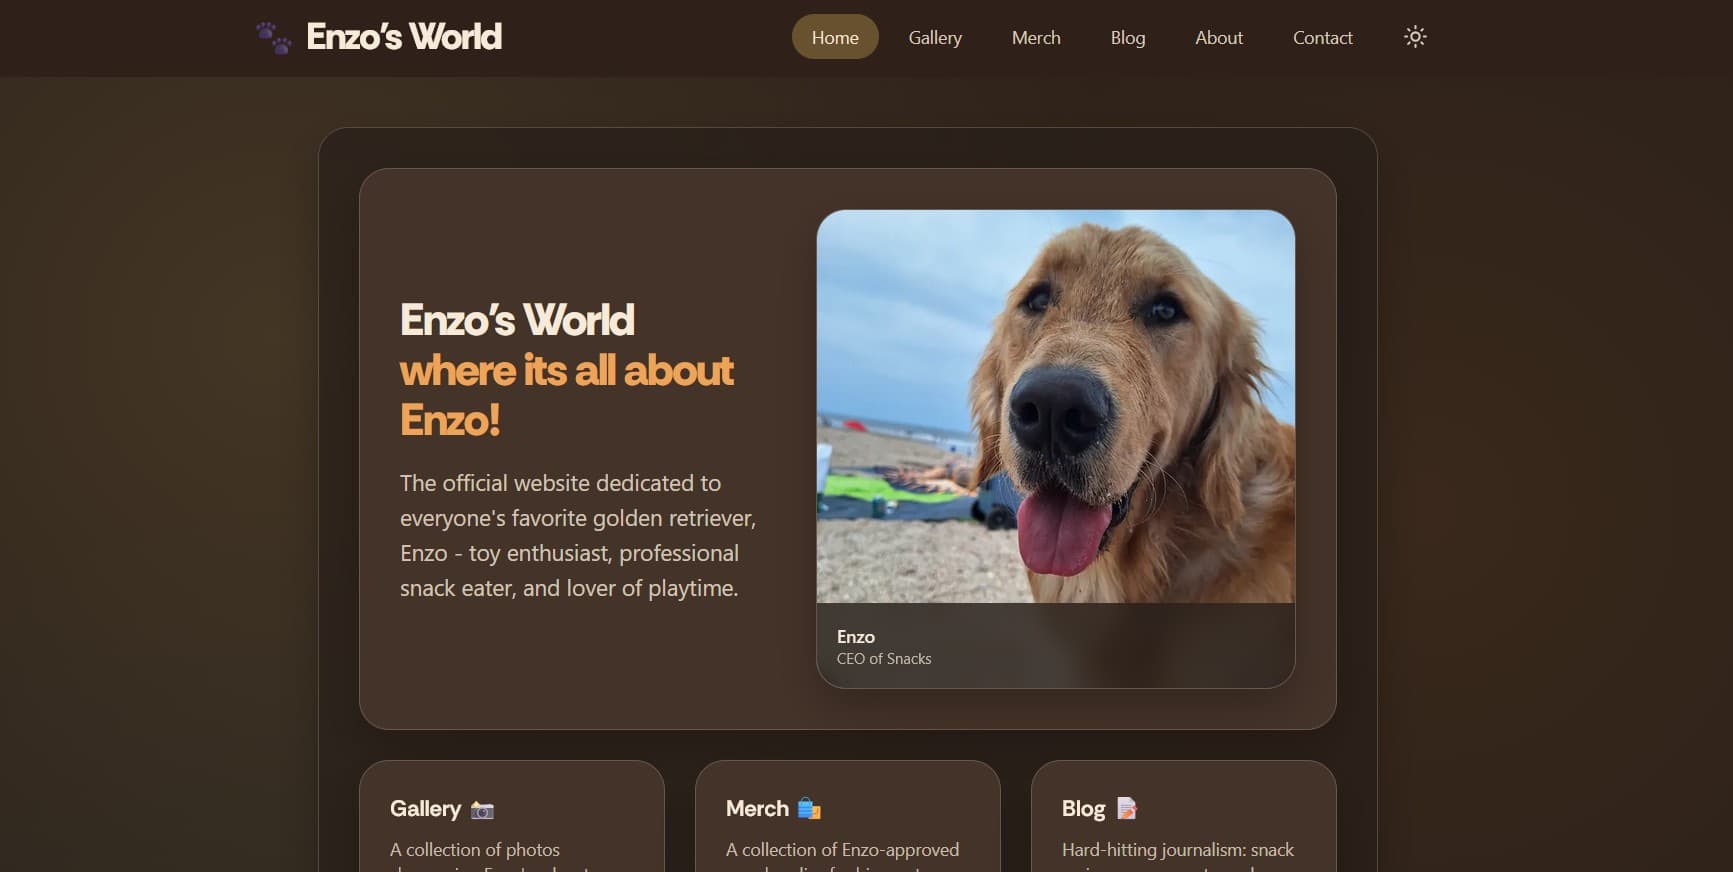Screen dimensions: 1733x872
Task: Go to the Blog nav link
Action: (1128, 37)
